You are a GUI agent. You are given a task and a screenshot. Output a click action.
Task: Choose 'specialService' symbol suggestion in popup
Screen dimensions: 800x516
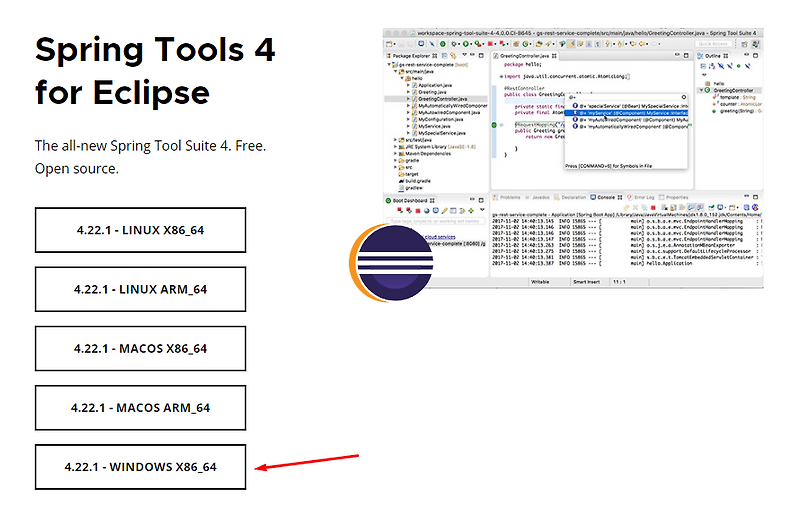pyautogui.click(x=630, y=106)
